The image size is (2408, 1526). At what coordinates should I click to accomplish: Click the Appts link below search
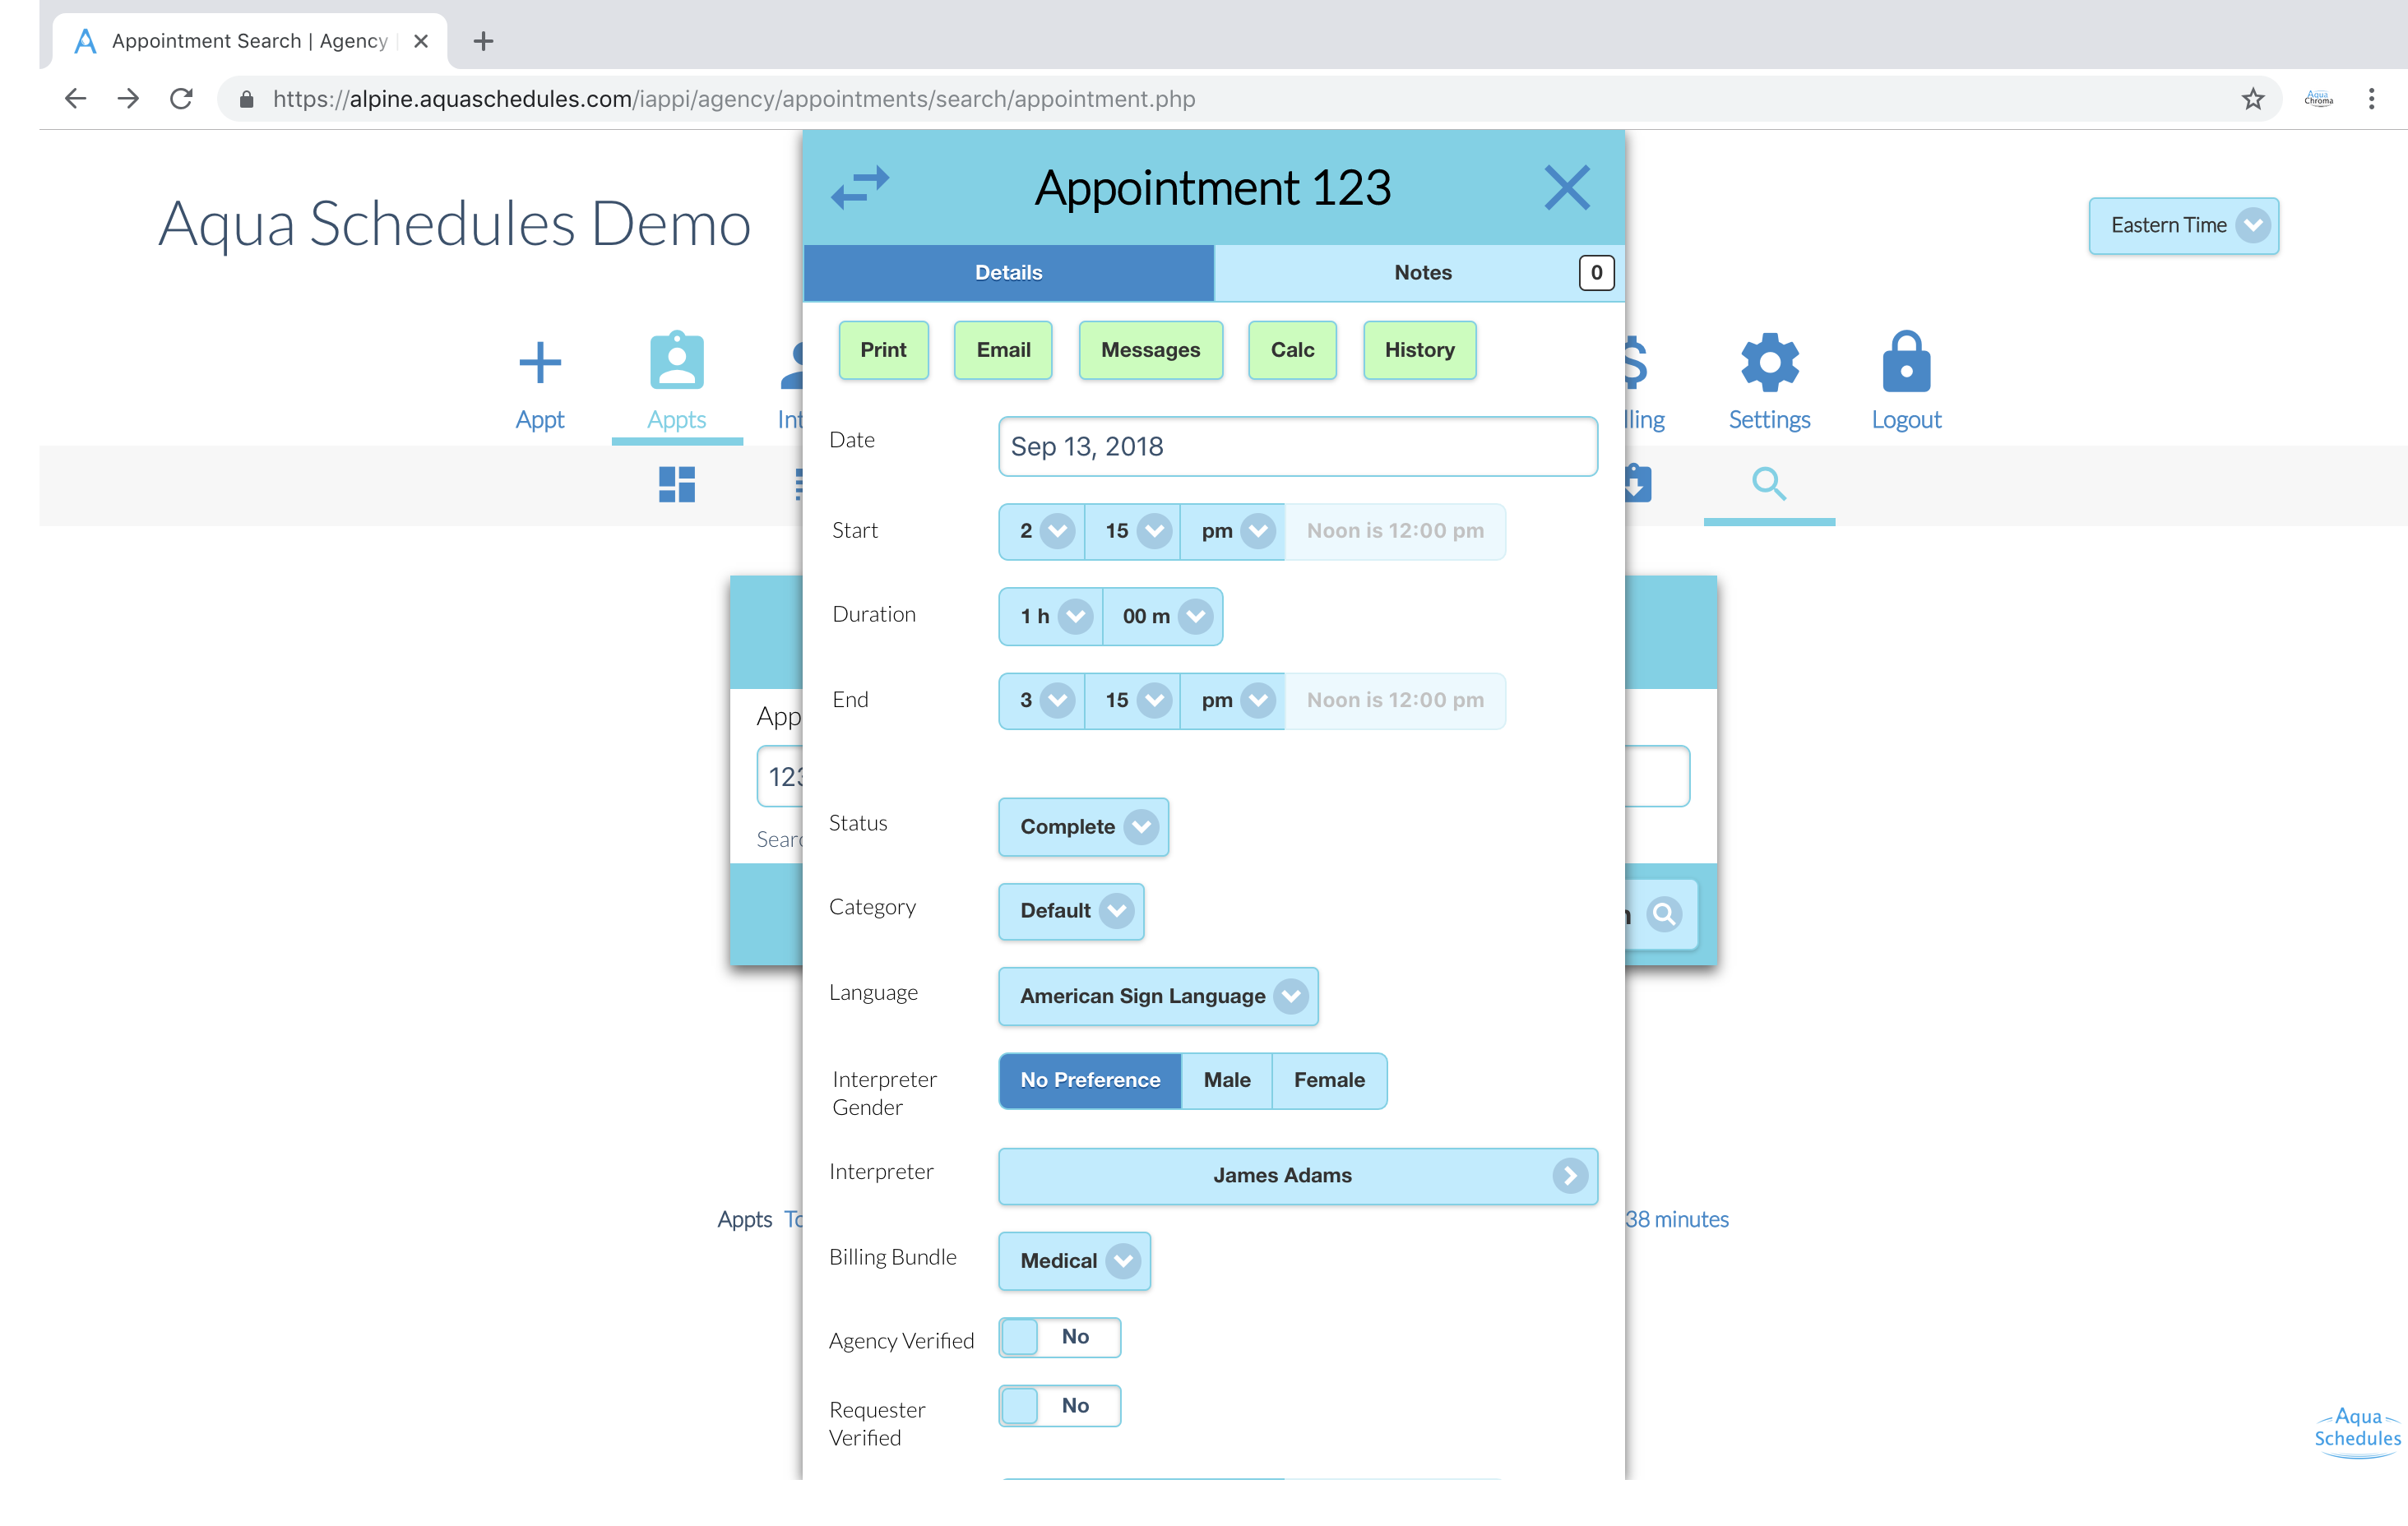click(x=745, y=1219)
